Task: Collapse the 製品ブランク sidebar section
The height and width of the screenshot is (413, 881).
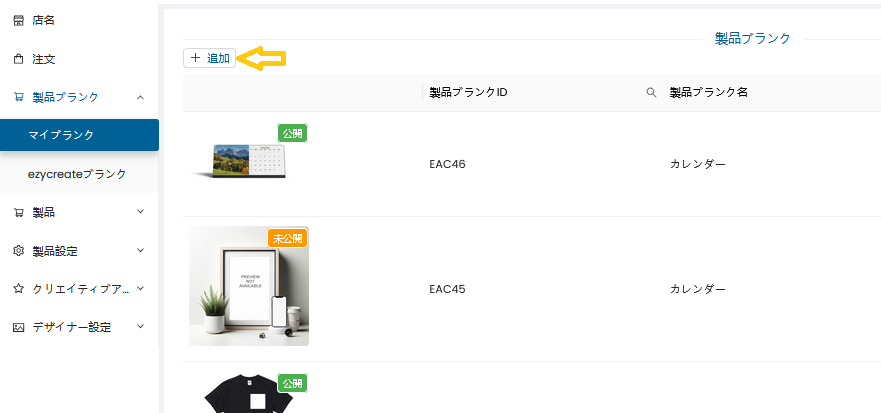Action: click(140, 97)
